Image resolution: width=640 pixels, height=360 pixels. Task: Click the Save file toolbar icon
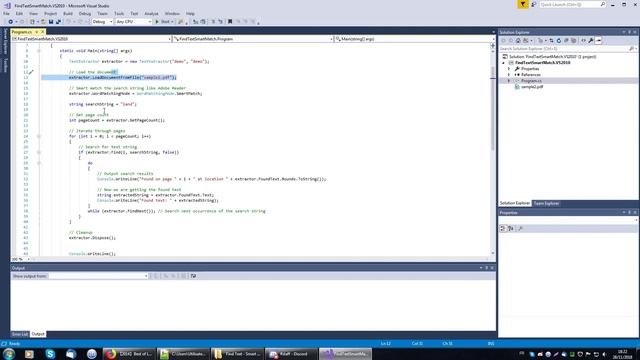pyautogui.click(x=51, y=22)
